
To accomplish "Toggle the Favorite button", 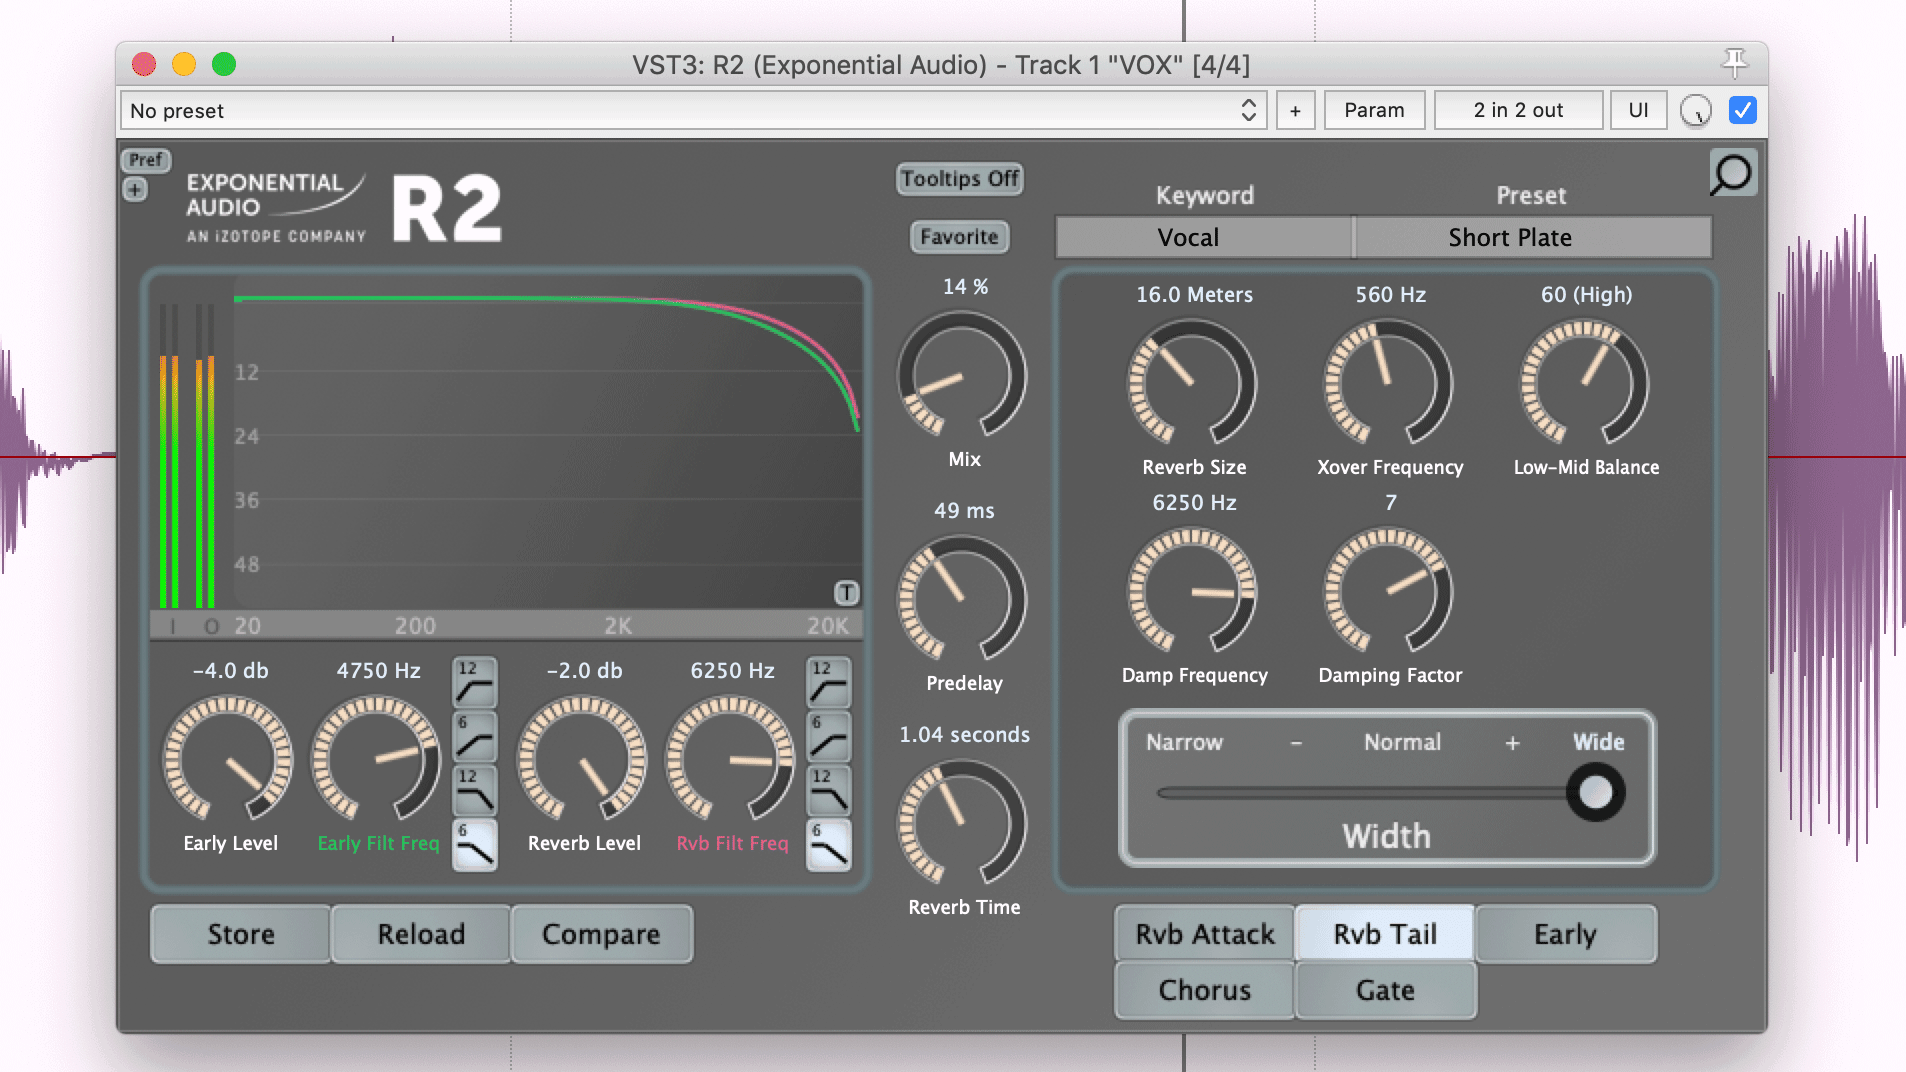I will (959, 237).
